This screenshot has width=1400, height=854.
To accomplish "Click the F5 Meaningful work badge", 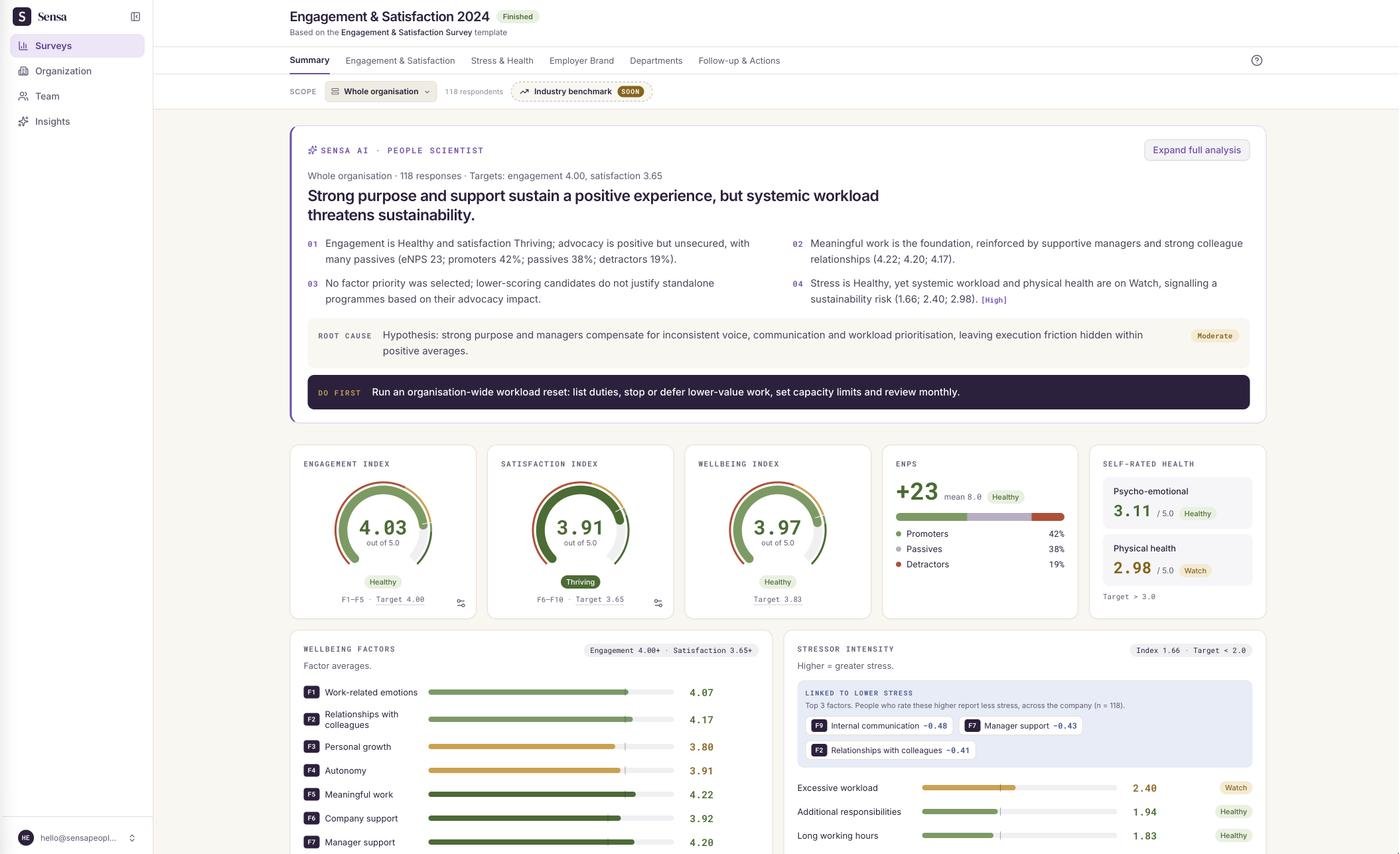I will click(x=311, y=795).
